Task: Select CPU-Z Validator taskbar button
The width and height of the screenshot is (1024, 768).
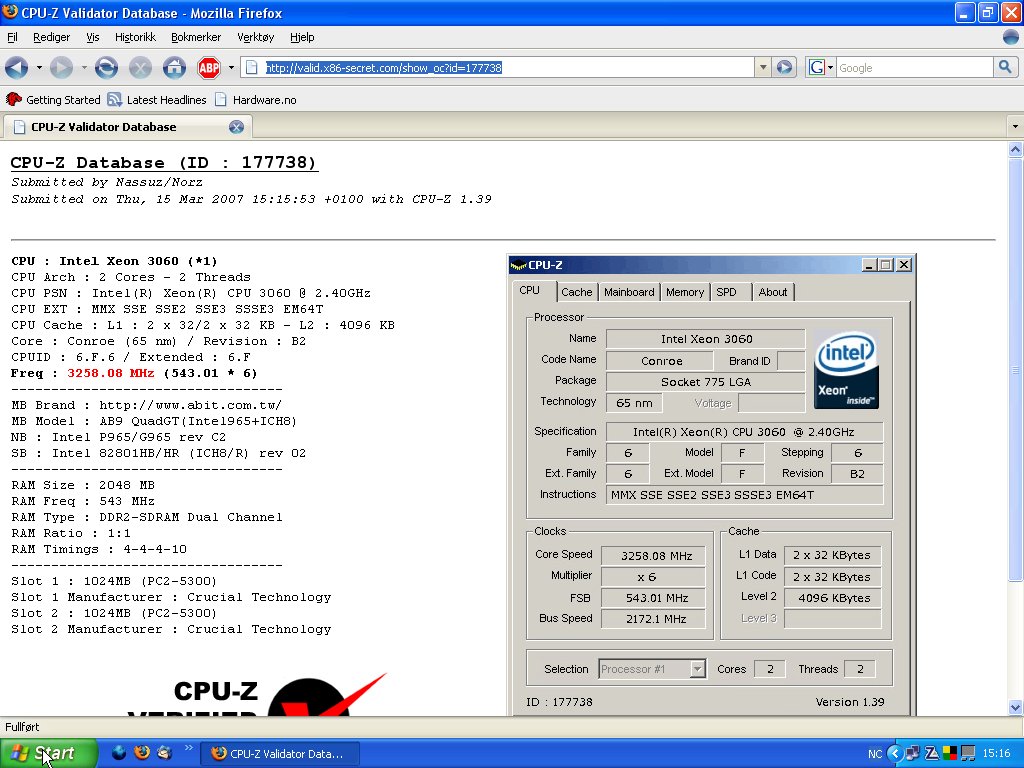Action: click(279, 754)
